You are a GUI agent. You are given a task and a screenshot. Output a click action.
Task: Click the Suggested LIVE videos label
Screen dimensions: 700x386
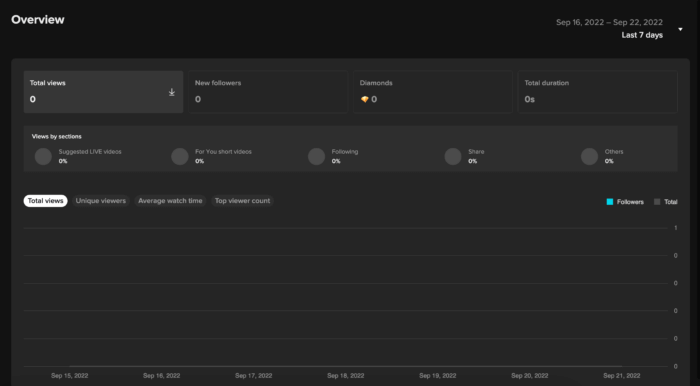(x=90, y=152)
